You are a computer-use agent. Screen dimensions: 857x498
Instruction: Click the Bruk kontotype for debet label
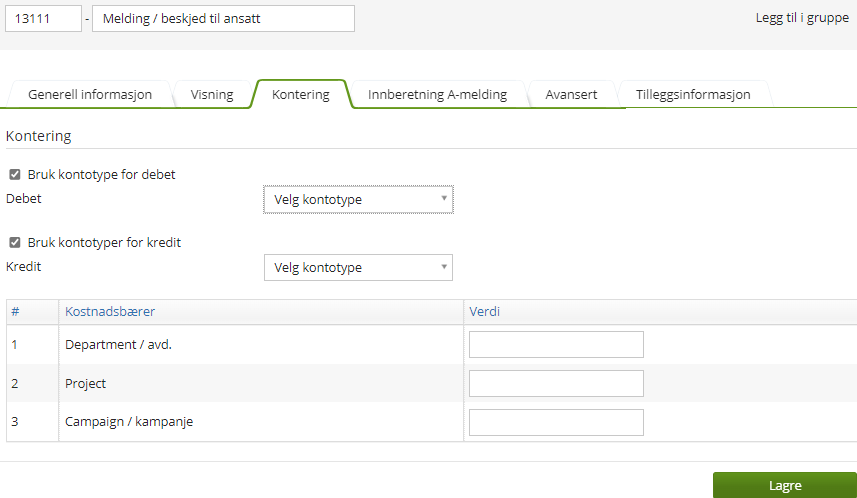pos(102,174)
